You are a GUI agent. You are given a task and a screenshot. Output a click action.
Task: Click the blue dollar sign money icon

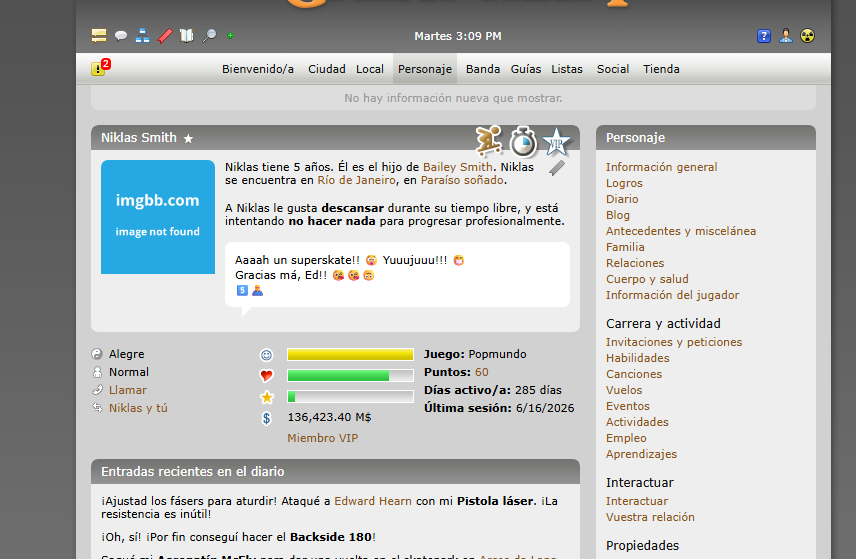(266, 418)
